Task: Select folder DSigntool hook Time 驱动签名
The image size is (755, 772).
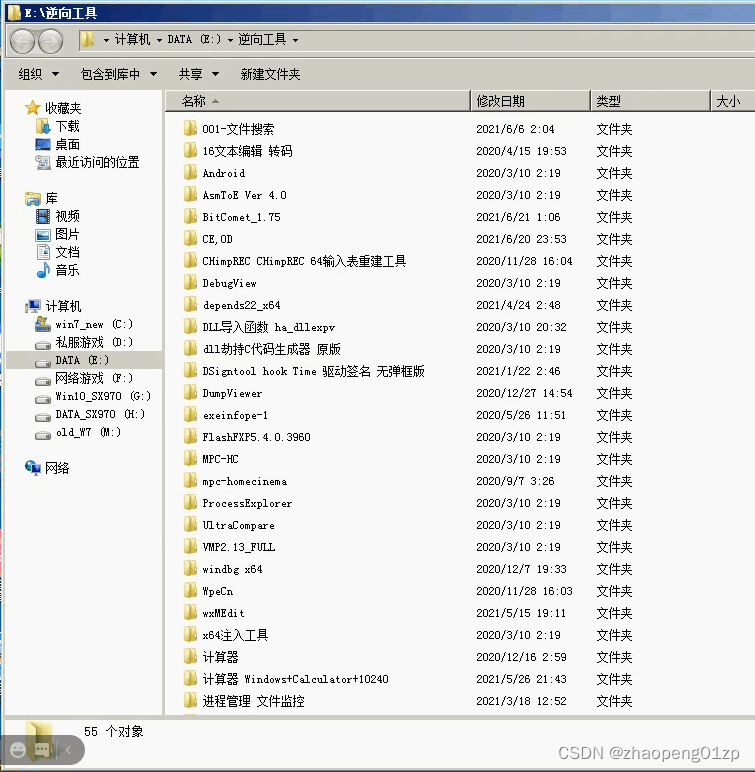Action: click(x=313, y=371)
